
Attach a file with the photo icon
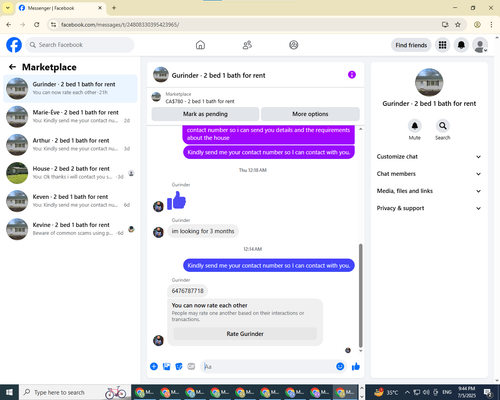pyautogui.click(x=166, y=367)
